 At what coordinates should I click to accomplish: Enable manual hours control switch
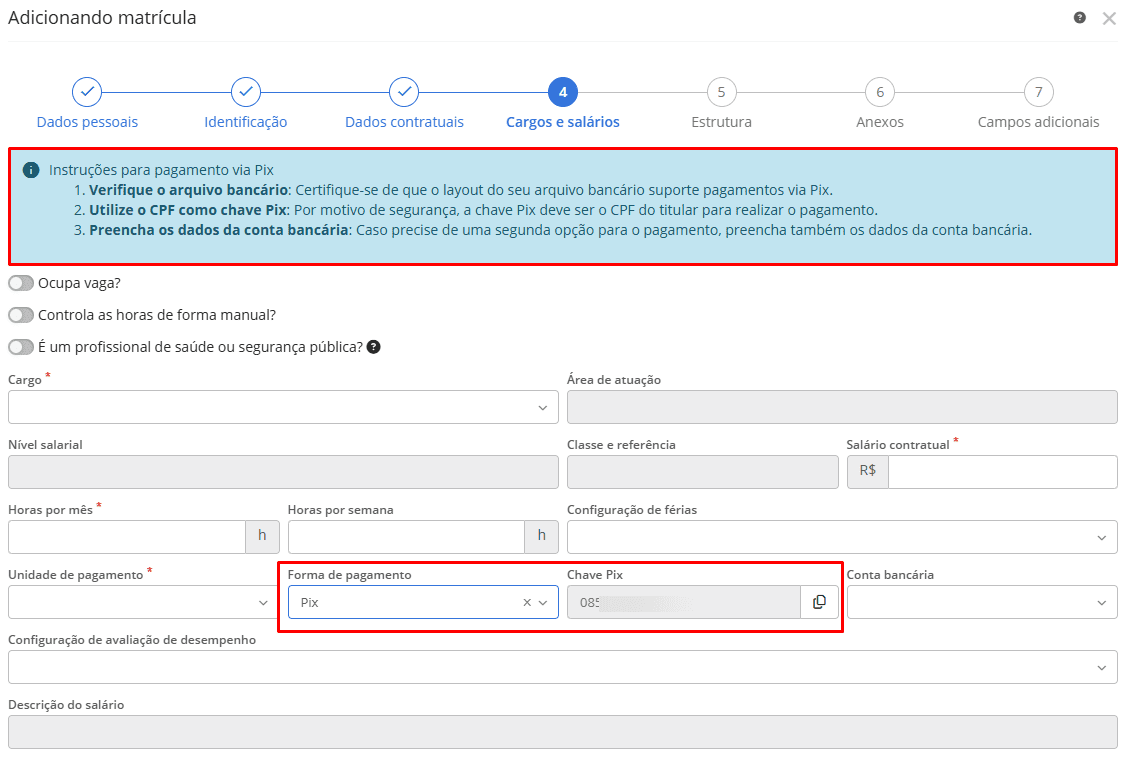click(x=21, y=315)
